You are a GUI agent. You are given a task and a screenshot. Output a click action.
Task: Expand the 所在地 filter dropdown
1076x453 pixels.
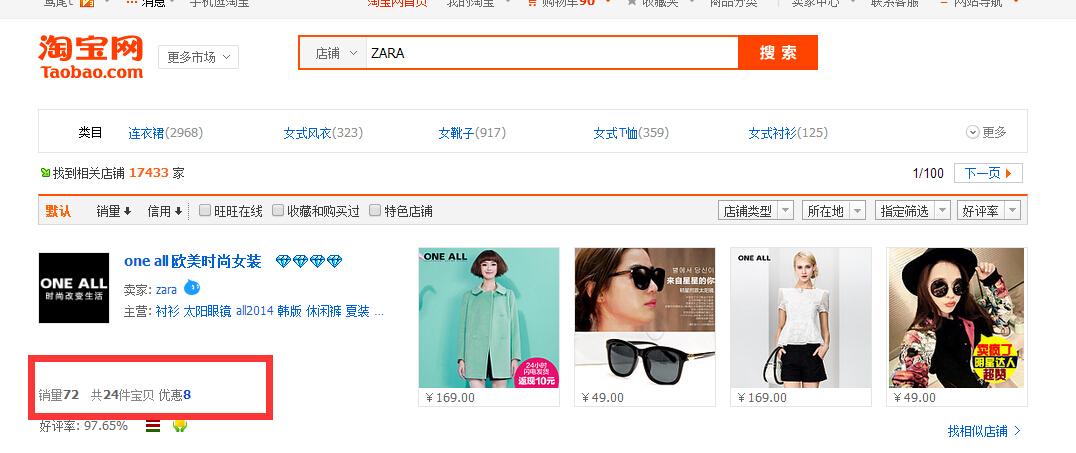tap(833, 211)
